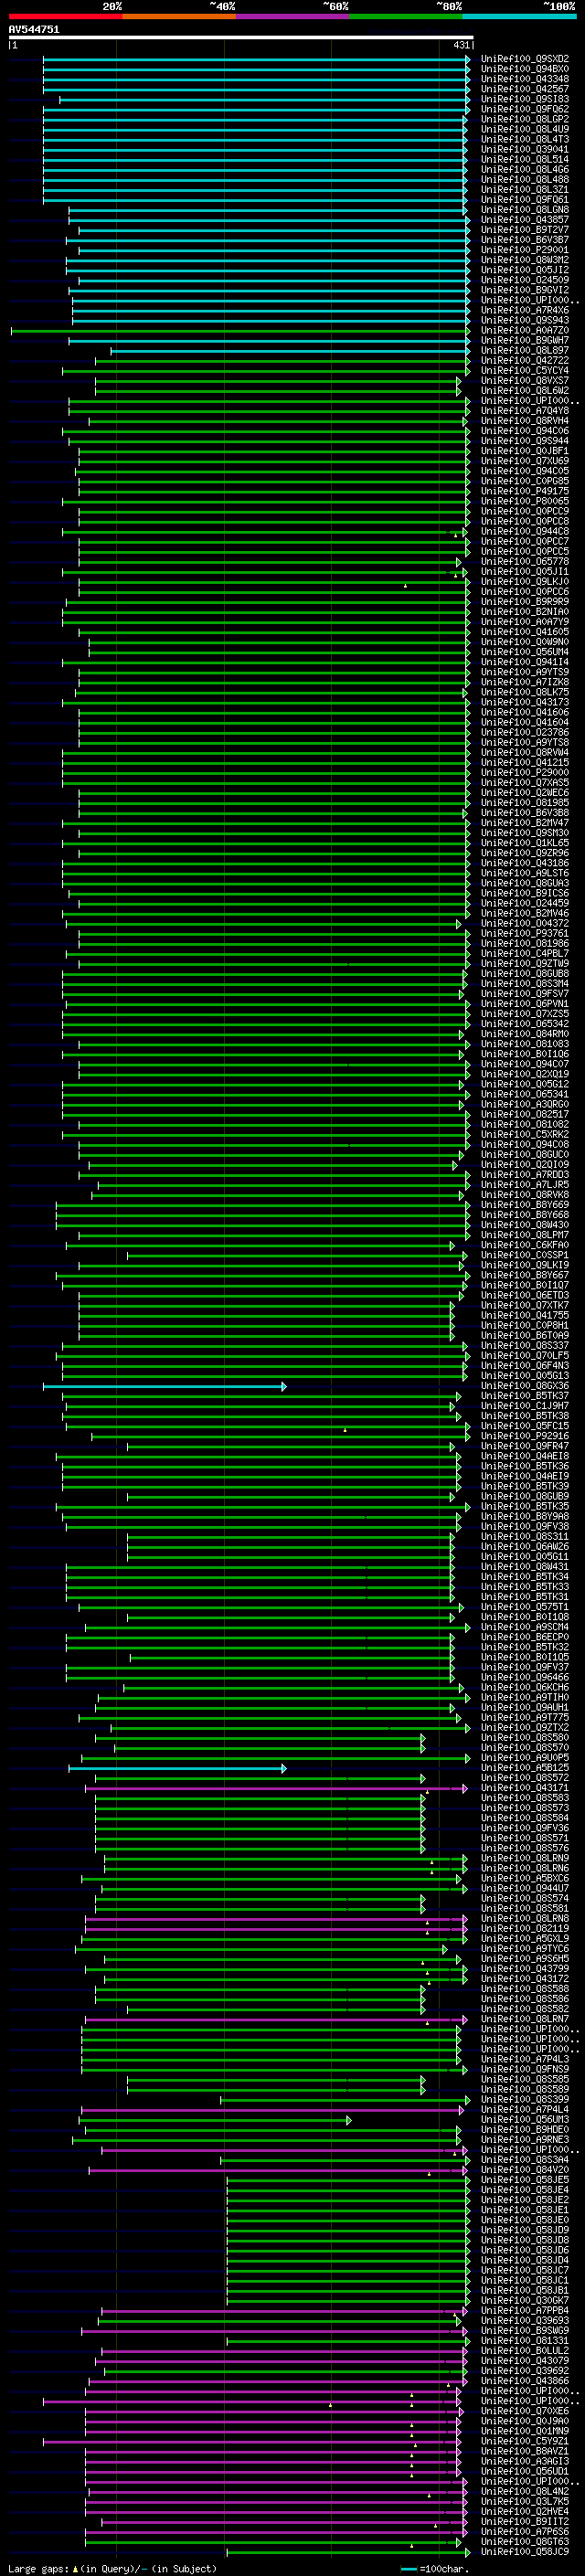Select hit label UniRef100_B9GWH7
The height and width of the screenshot is (2576, 585).
[x=525, y=340]
